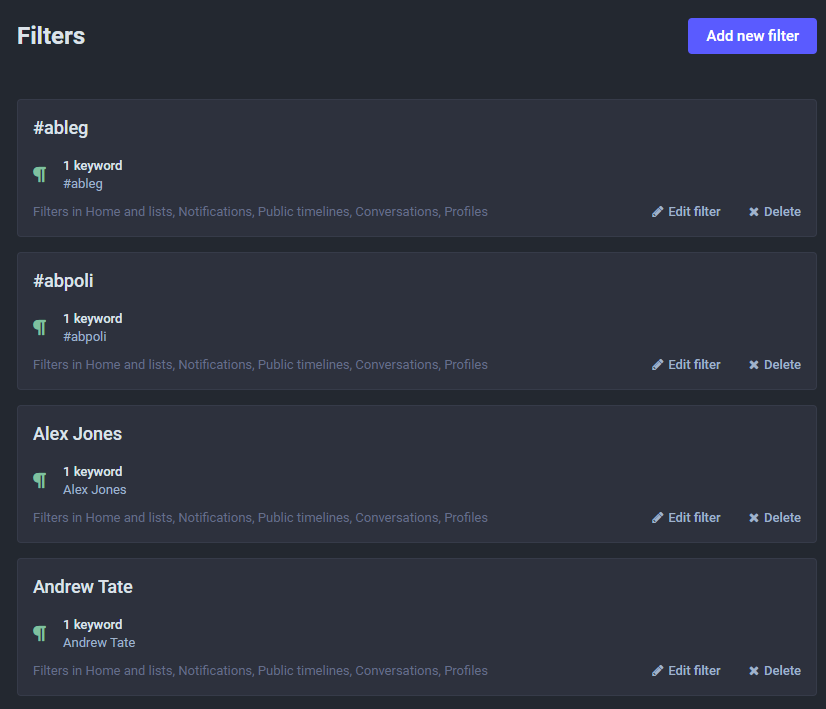Click the '1 keyword' label under Alex Jones
This screenshot has width=826, height=709.
tap(93, 471)
